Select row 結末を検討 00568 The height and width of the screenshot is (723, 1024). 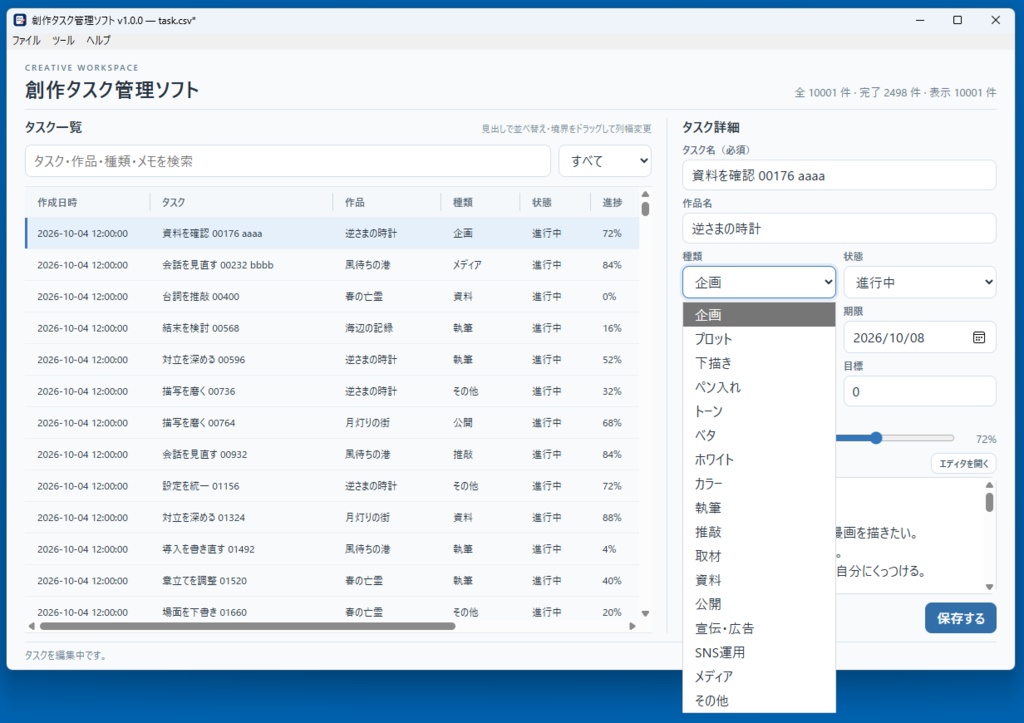pyautogui.click(x=332, y=328)
